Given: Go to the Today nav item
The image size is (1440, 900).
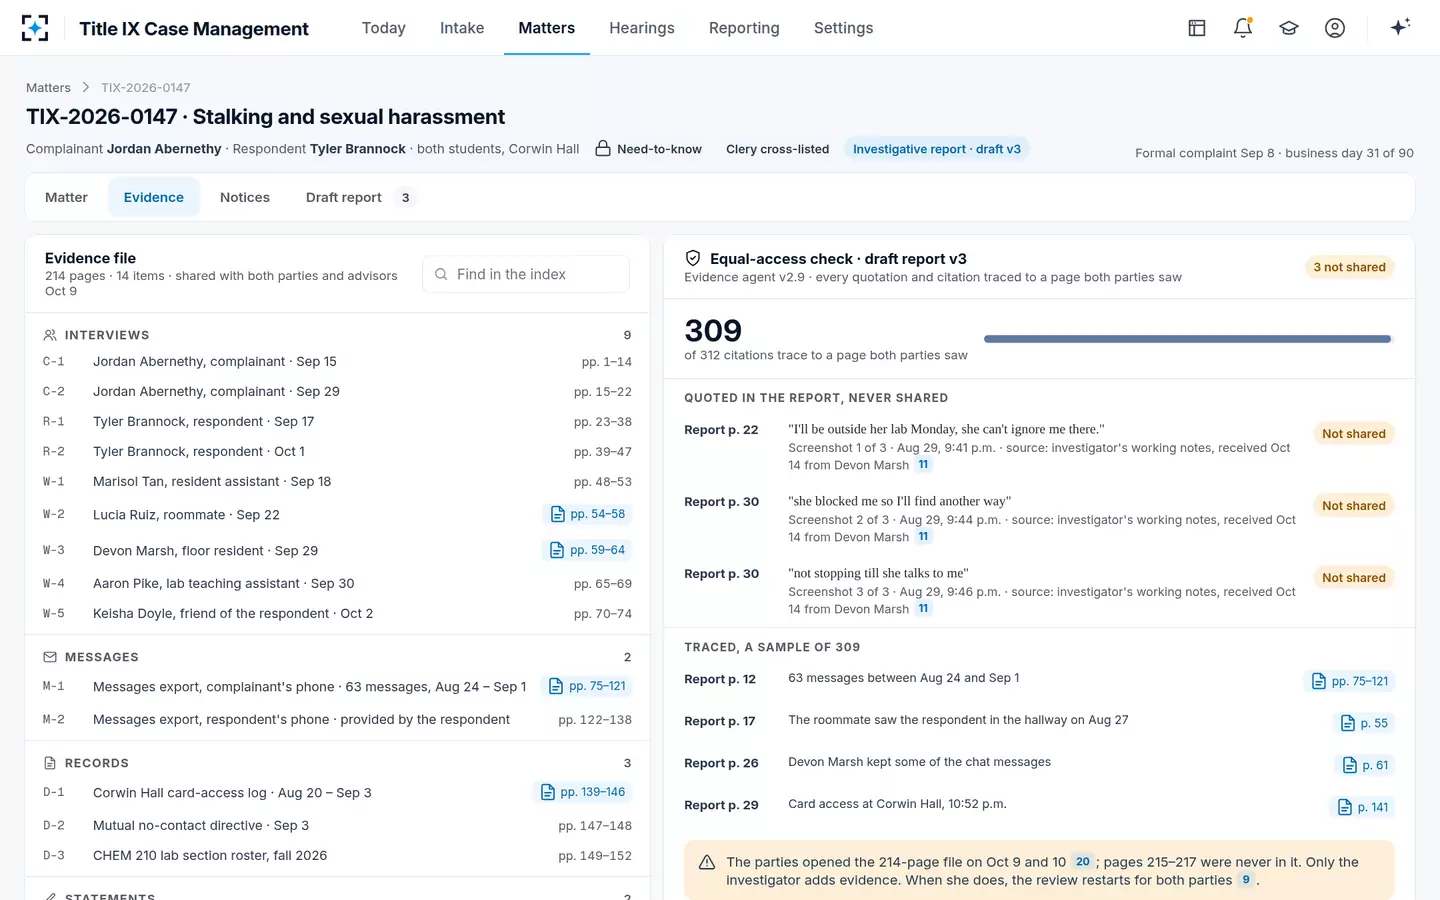Looking at the screenshot, I should click(384, 28).
